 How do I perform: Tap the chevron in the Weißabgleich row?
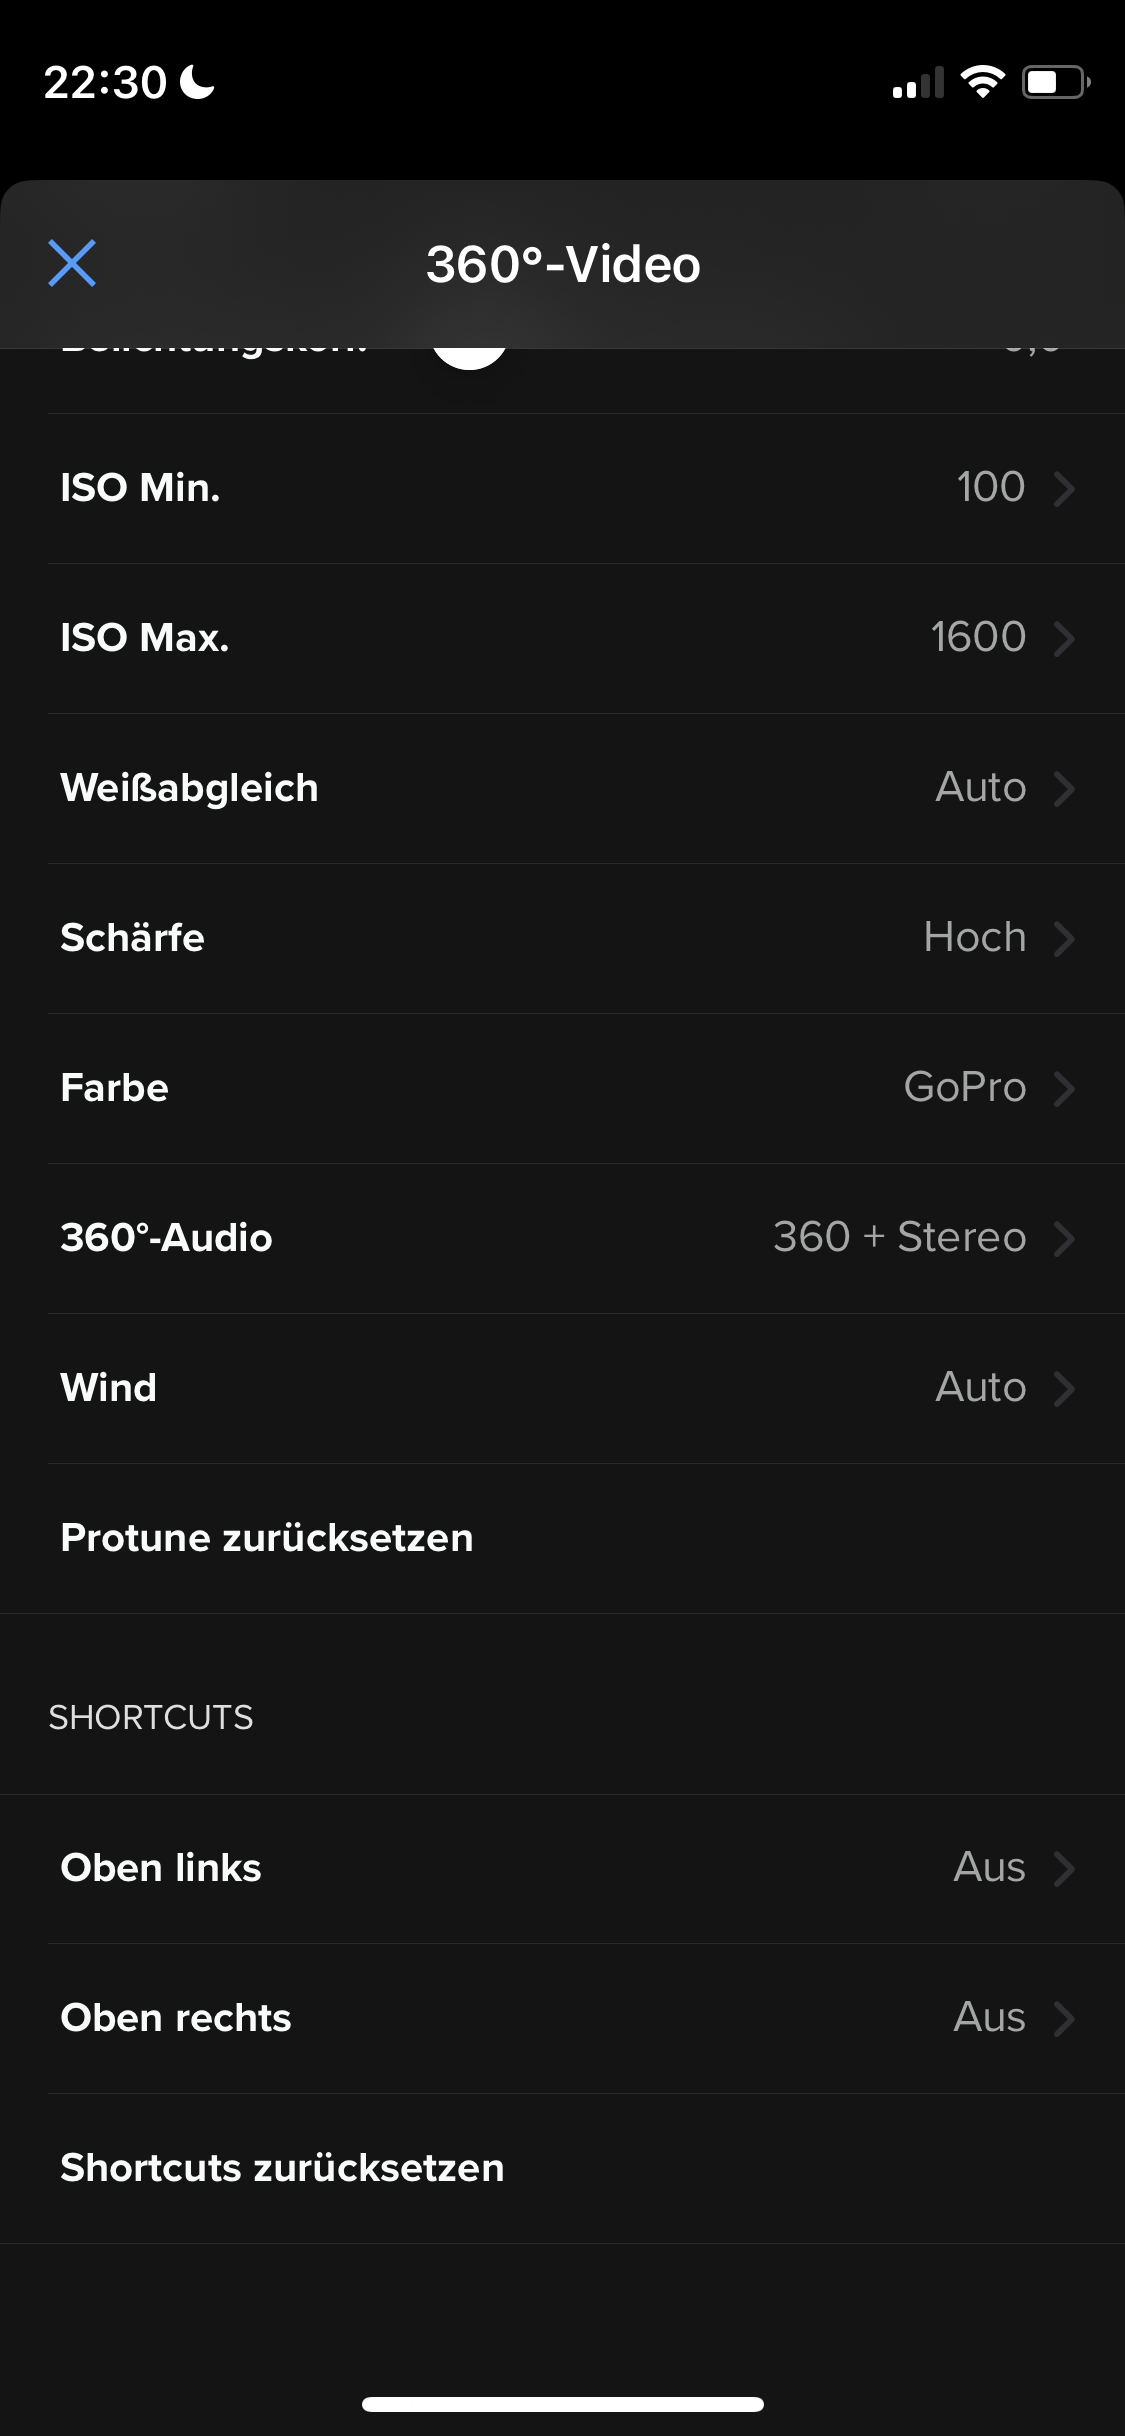coord(1064,788)
